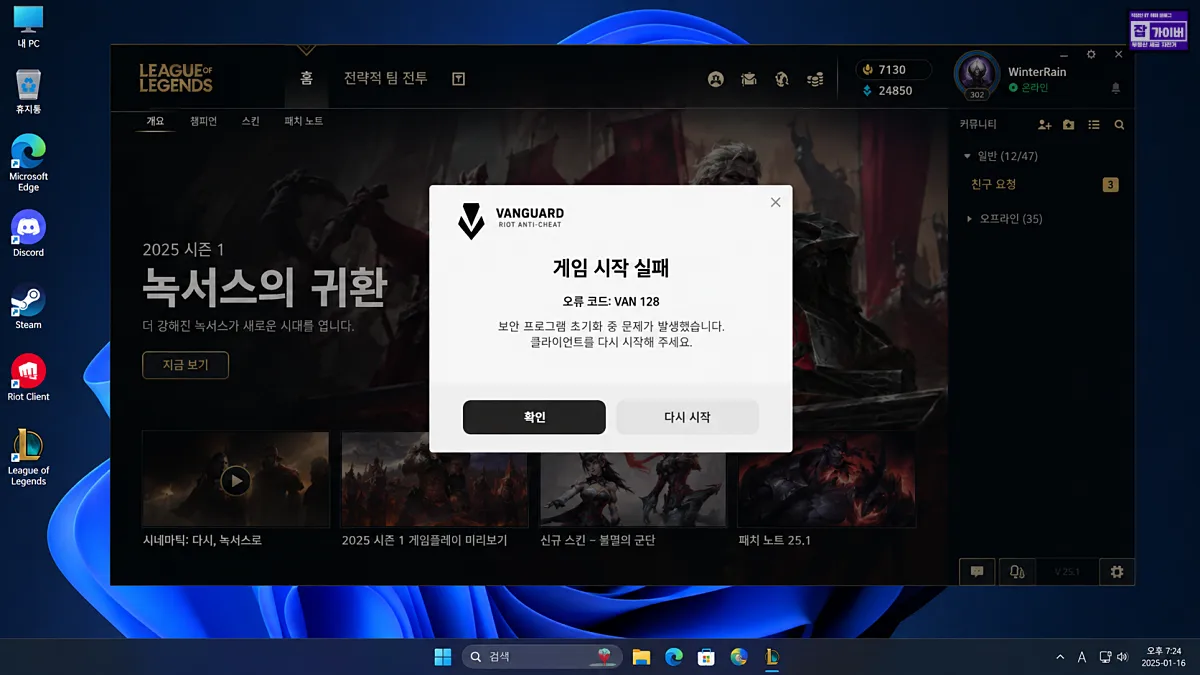Viewport: 1200px width, 675px height.
Task: Click the Discord desktop shortcut
Action: pos(28,234)
